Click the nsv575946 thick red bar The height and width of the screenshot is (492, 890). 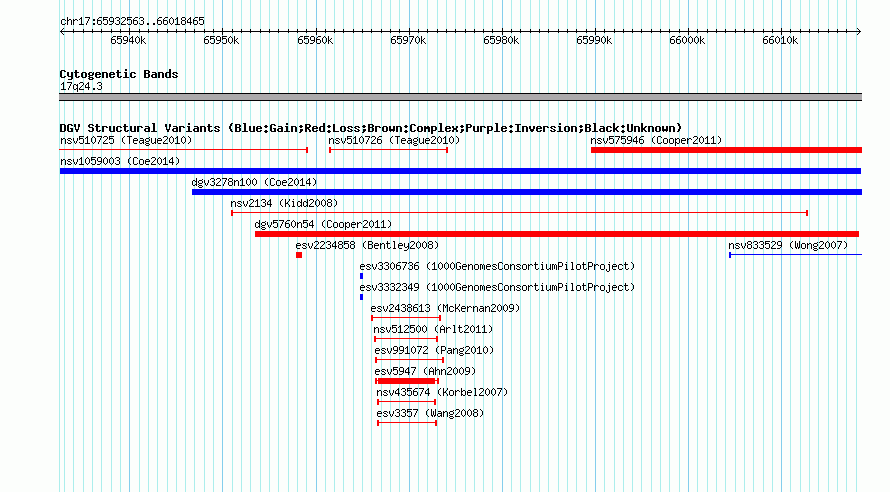pyautogui.click(x=726, y=150)
